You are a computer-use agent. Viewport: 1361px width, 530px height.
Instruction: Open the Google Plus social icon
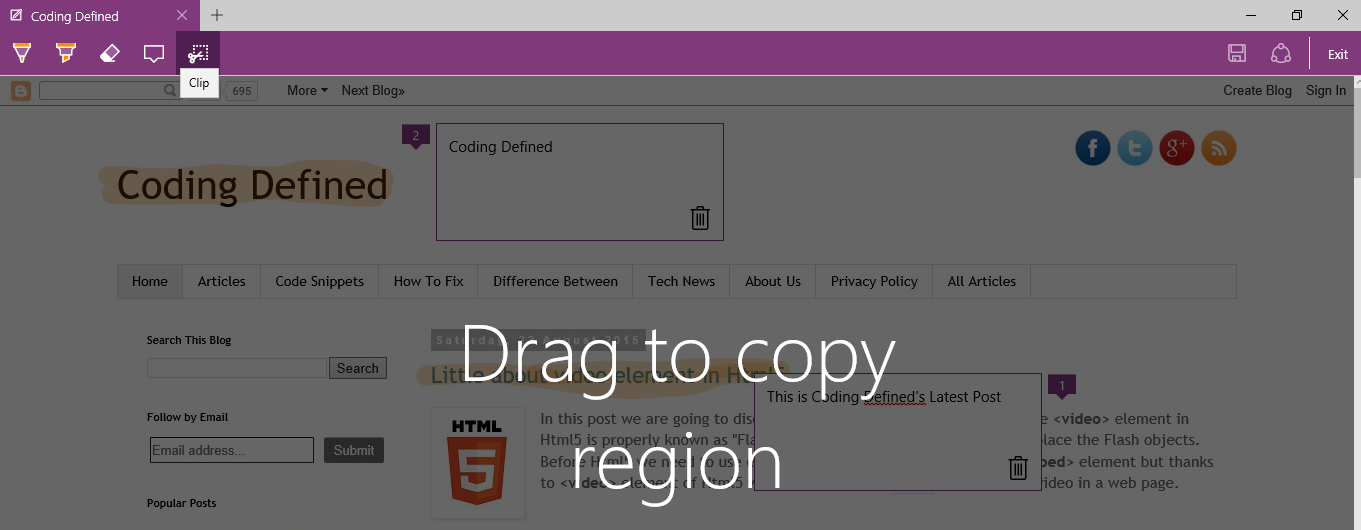pos(1177,148)
